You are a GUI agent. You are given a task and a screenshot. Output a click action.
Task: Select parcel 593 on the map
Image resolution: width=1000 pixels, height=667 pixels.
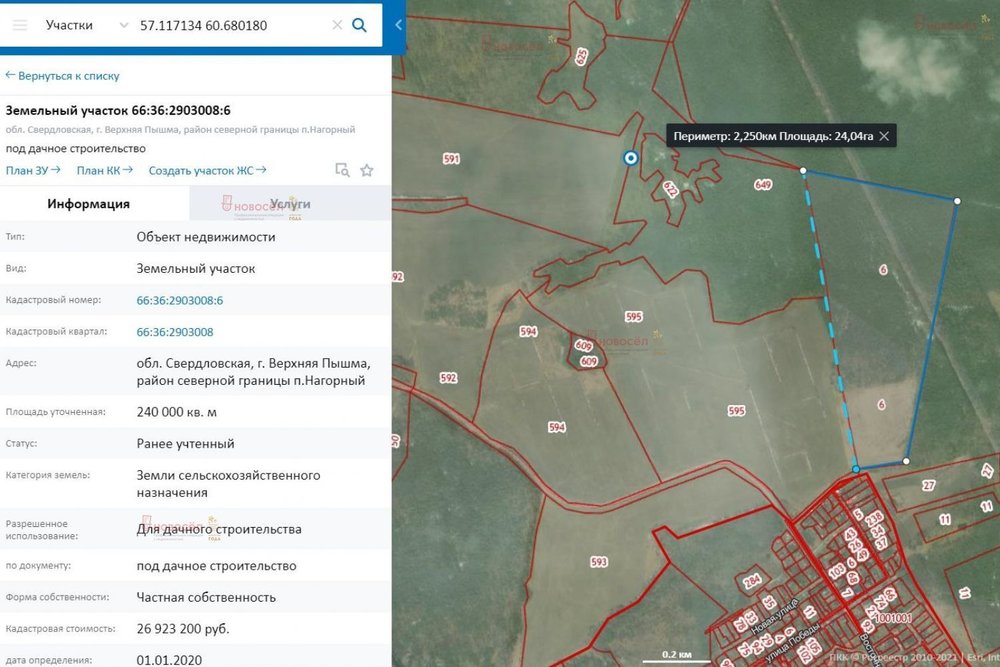coord(599,562)
